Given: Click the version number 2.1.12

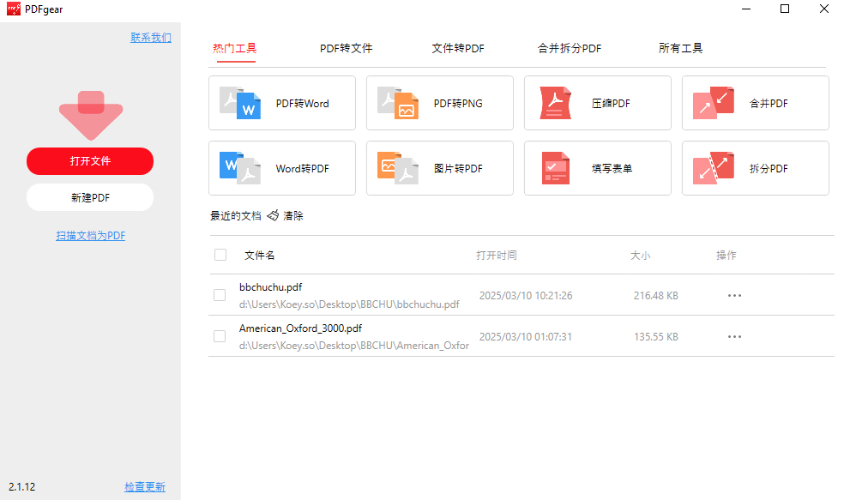Looking at the screenshot, I should [22, 487].
